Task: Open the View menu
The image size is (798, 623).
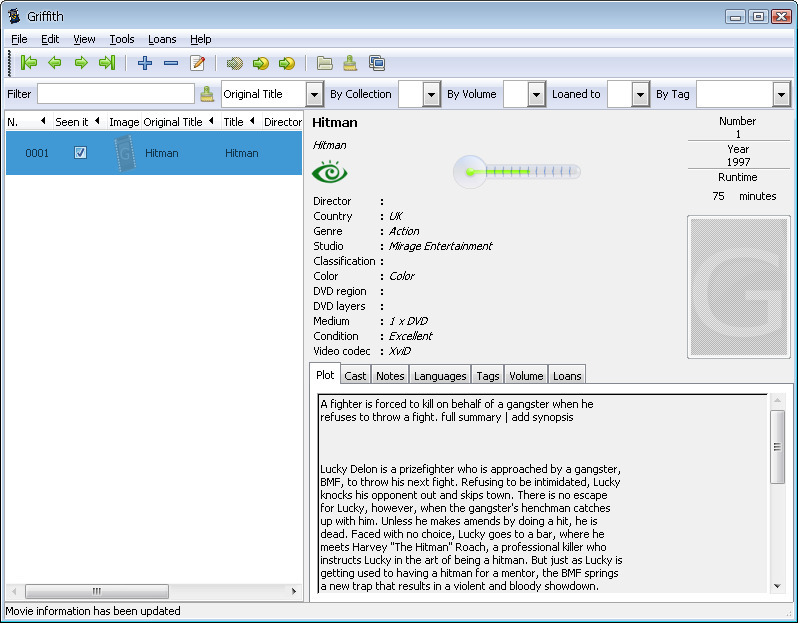Action: [x=84, y=39]
